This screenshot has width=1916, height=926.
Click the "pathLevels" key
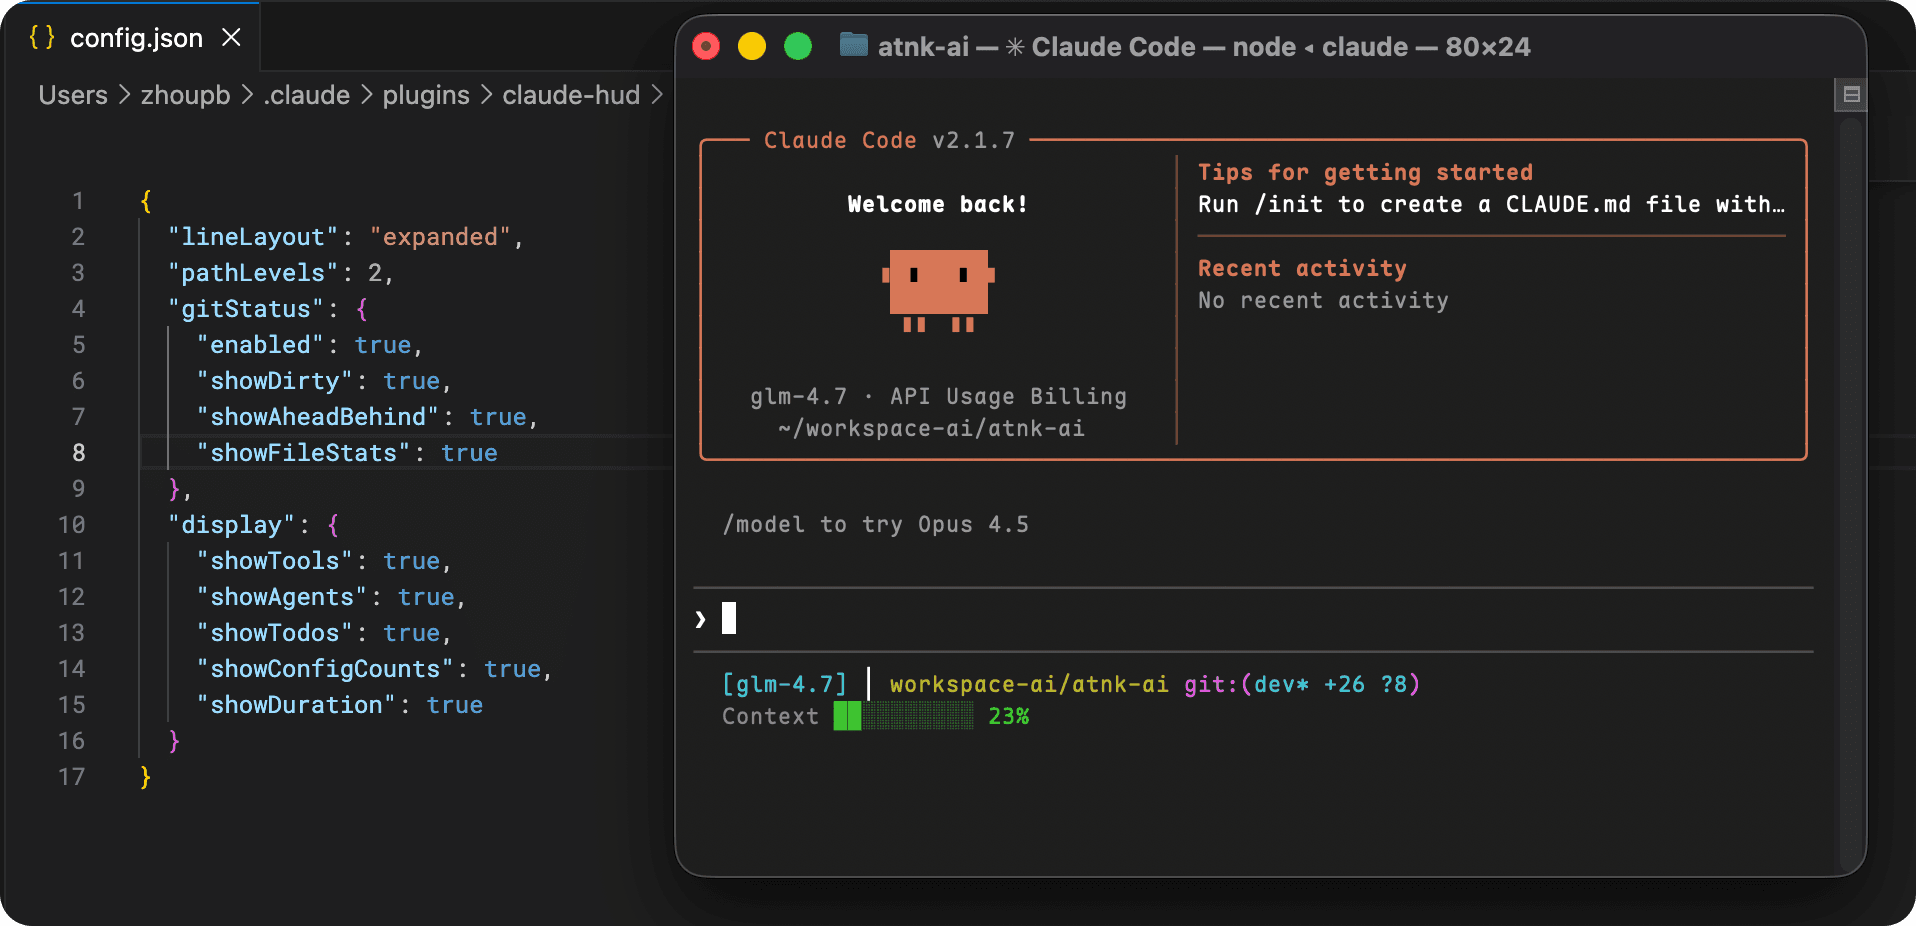(253, 273)
